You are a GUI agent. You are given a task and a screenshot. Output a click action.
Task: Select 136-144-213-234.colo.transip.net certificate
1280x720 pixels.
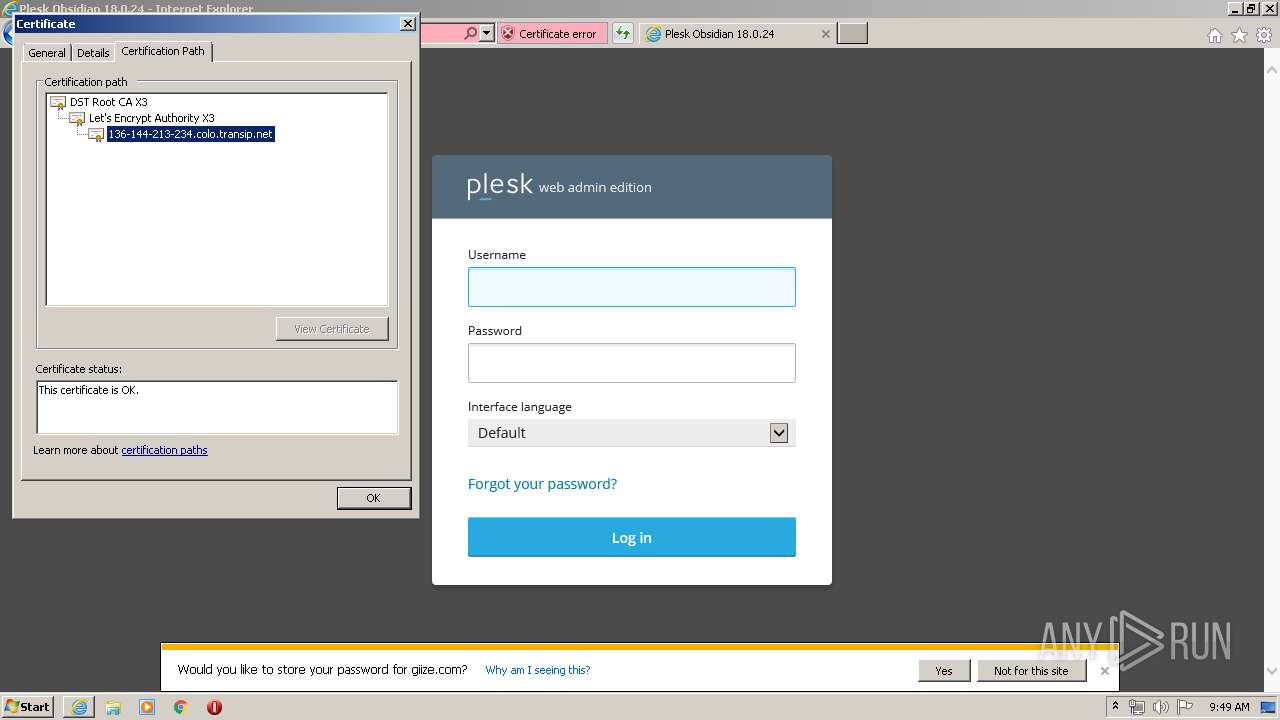(x=190, y=134)
